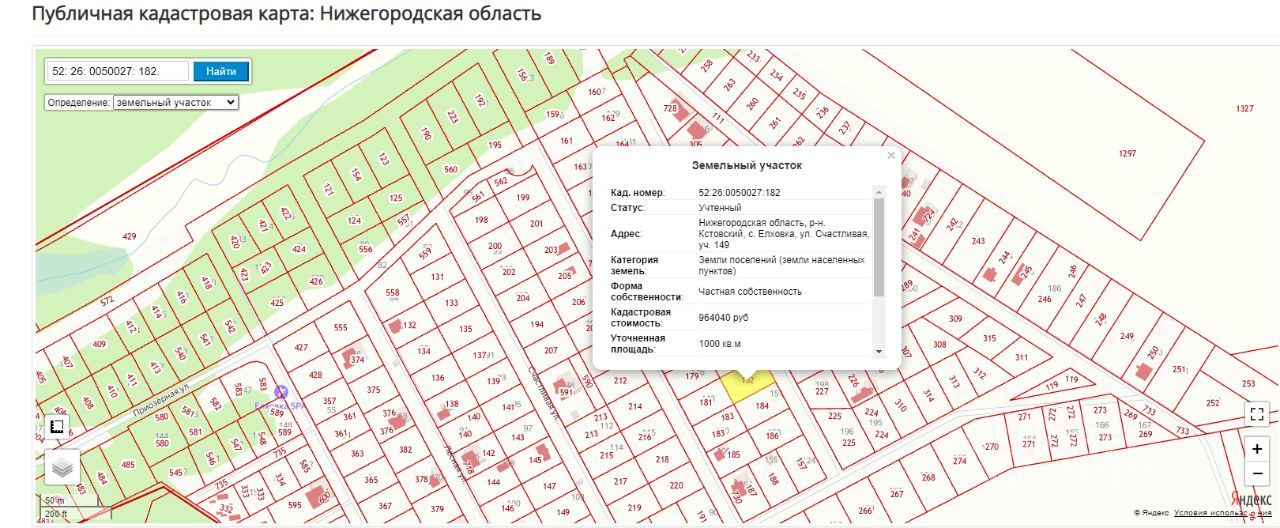Zoom in with the plus button
This screenshot has height=528, width=1280.
pyautogui.click(x=1257, y=449)
